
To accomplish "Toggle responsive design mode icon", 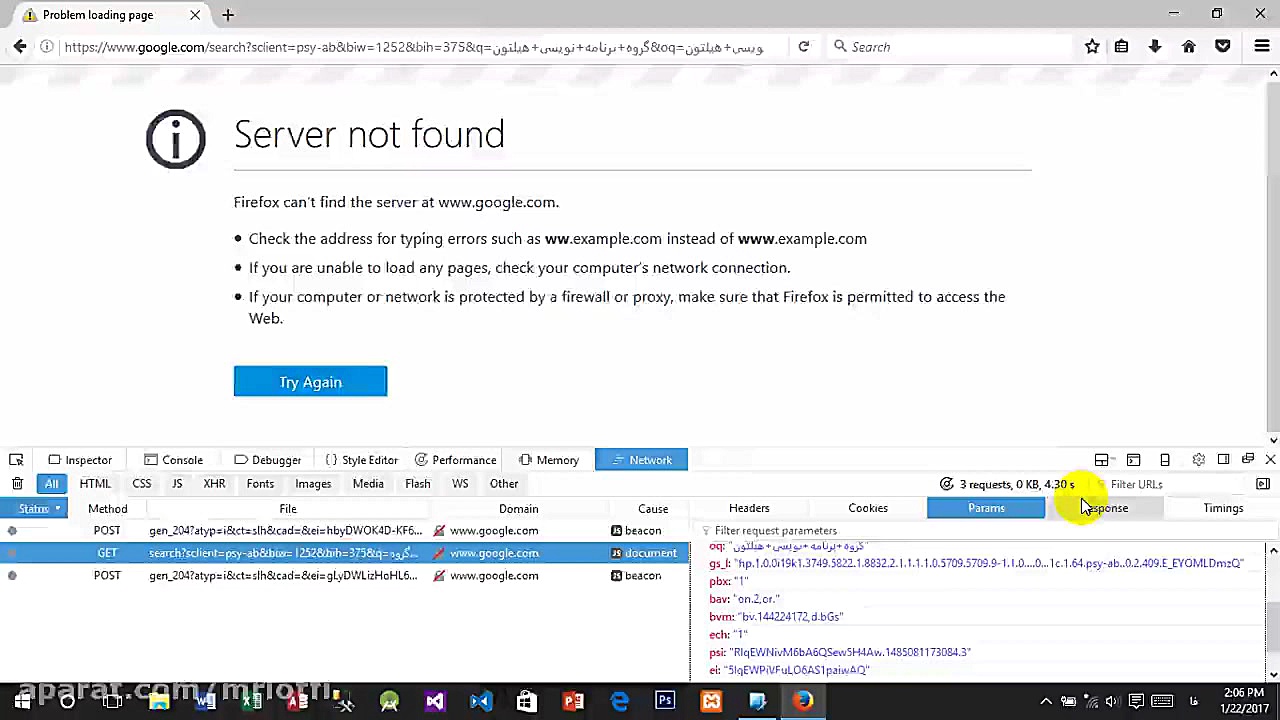I will click(x=1165, y=460).
